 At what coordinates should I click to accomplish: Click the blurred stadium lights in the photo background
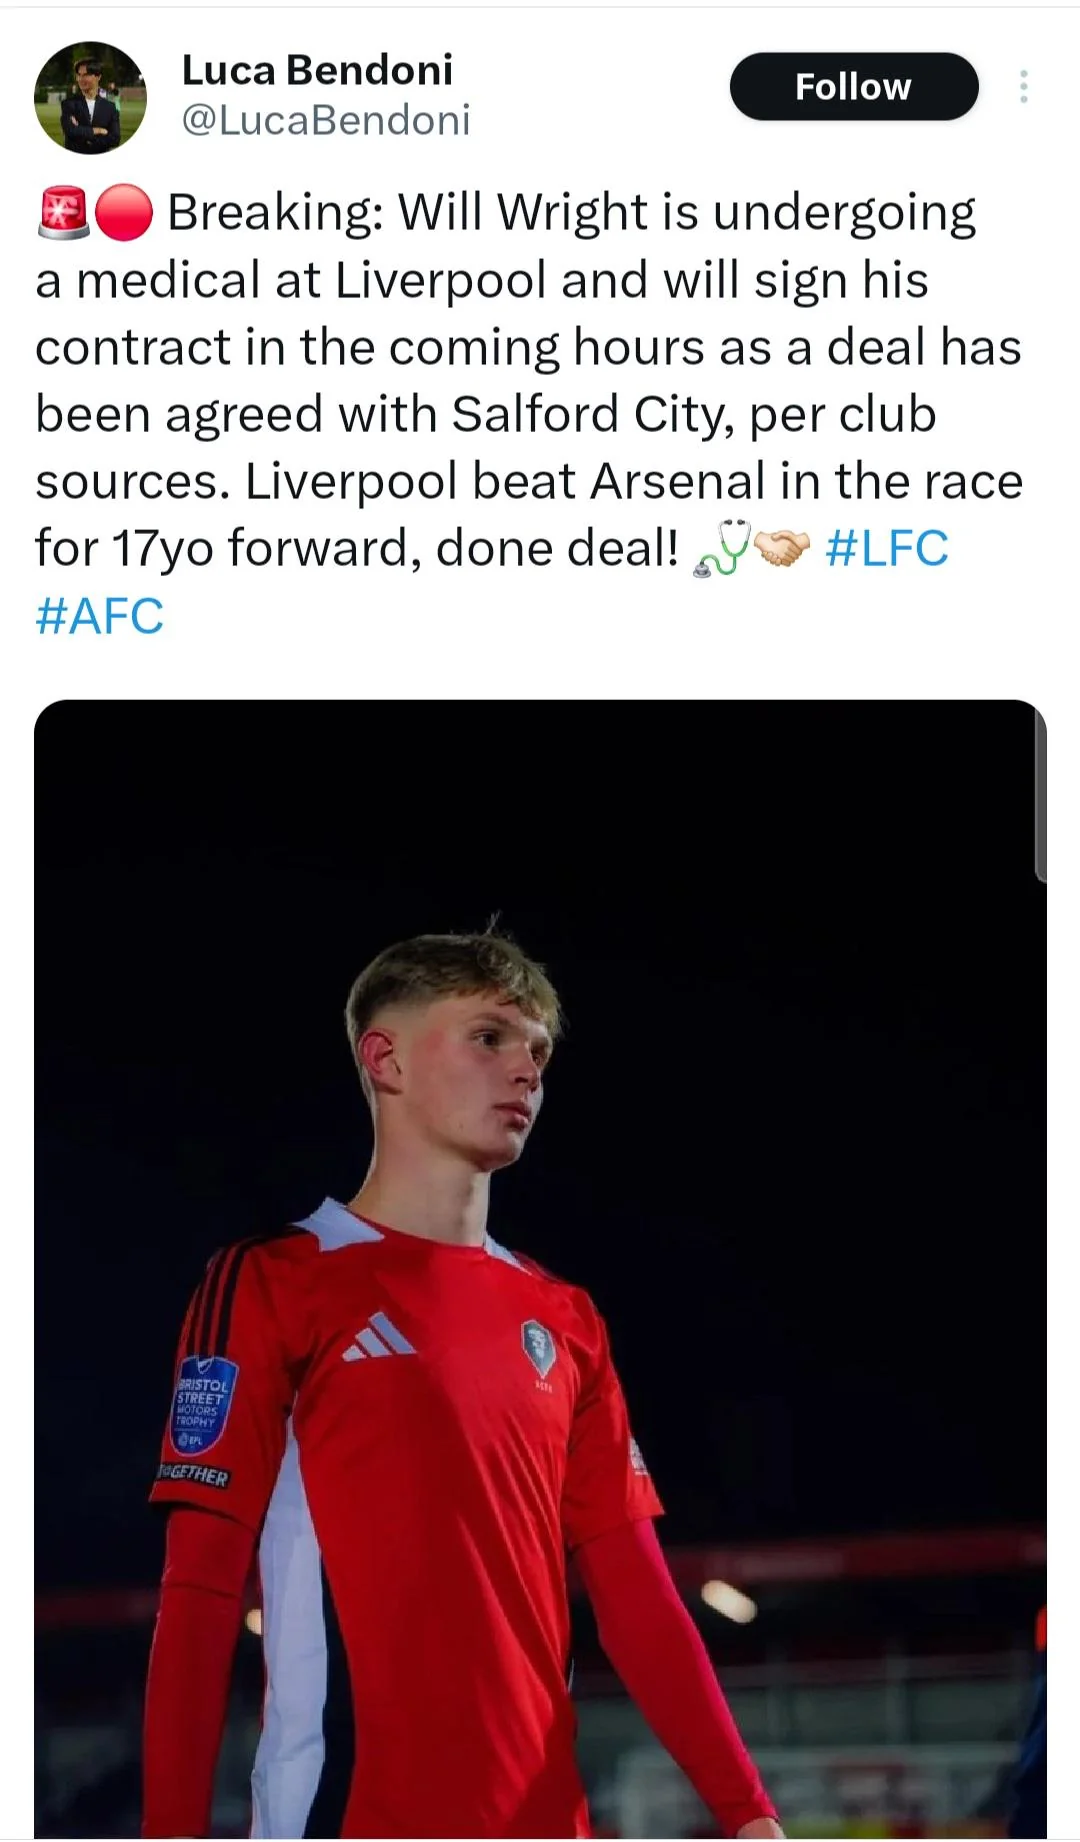click(728, 1600)
